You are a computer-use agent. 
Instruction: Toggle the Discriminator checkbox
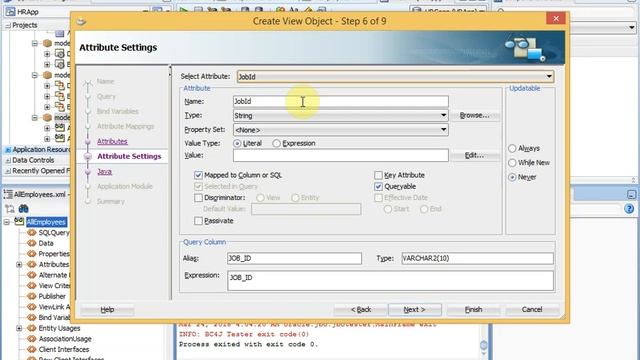click(198, 198)
